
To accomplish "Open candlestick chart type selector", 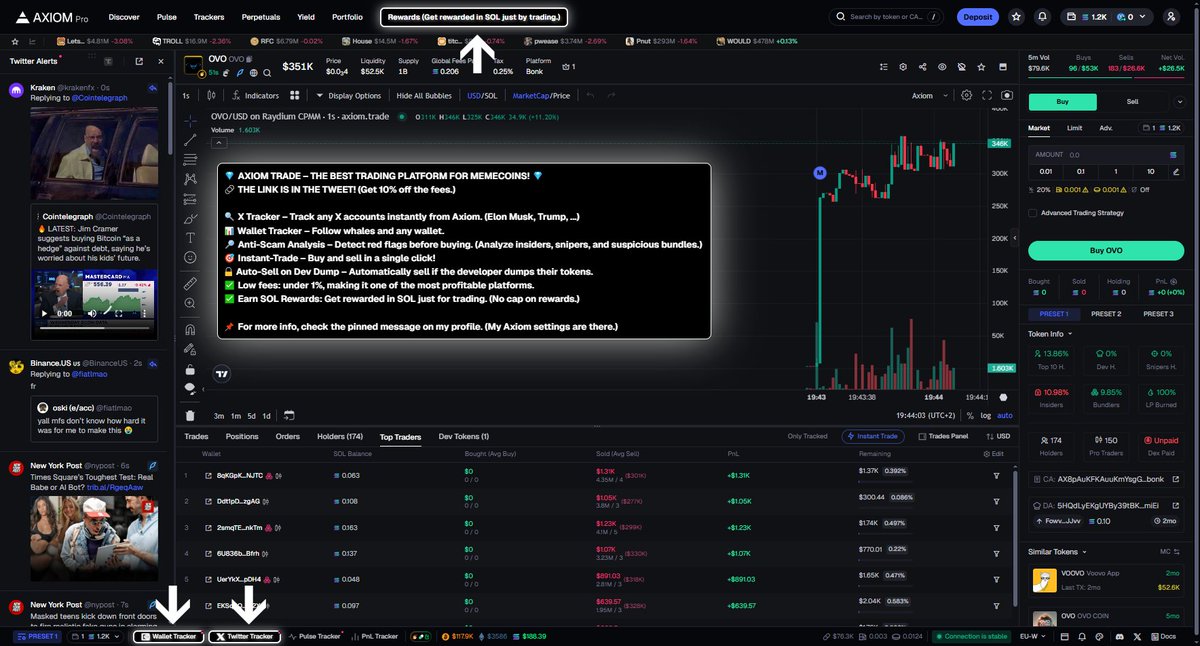I will [x=211, y=96].
